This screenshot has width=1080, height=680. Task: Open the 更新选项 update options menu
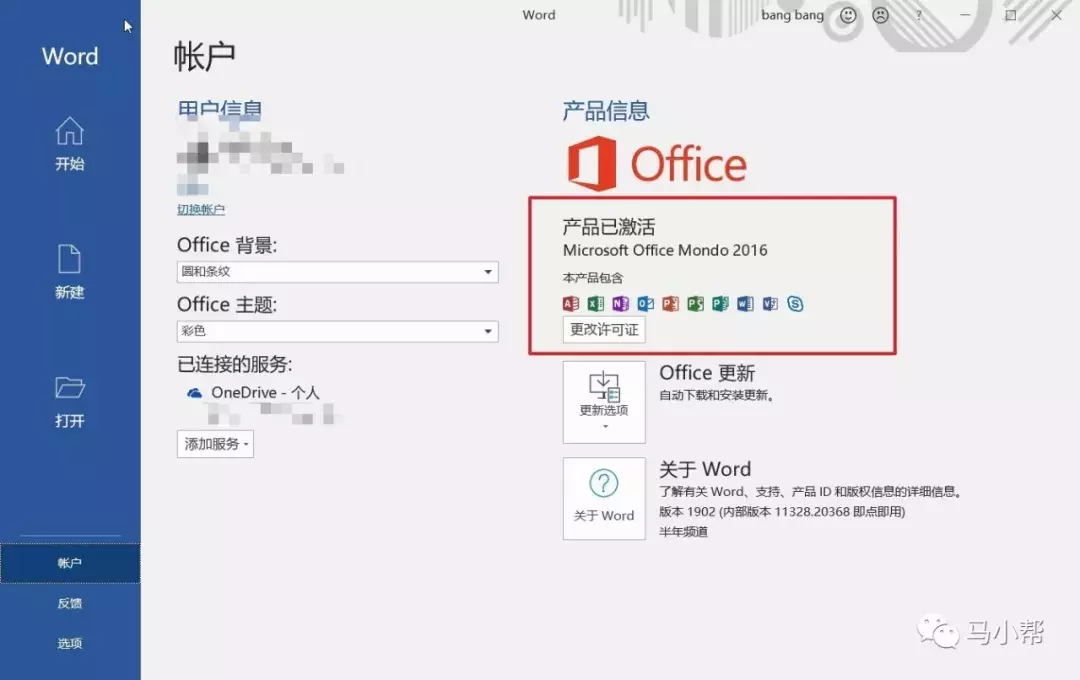604,402
